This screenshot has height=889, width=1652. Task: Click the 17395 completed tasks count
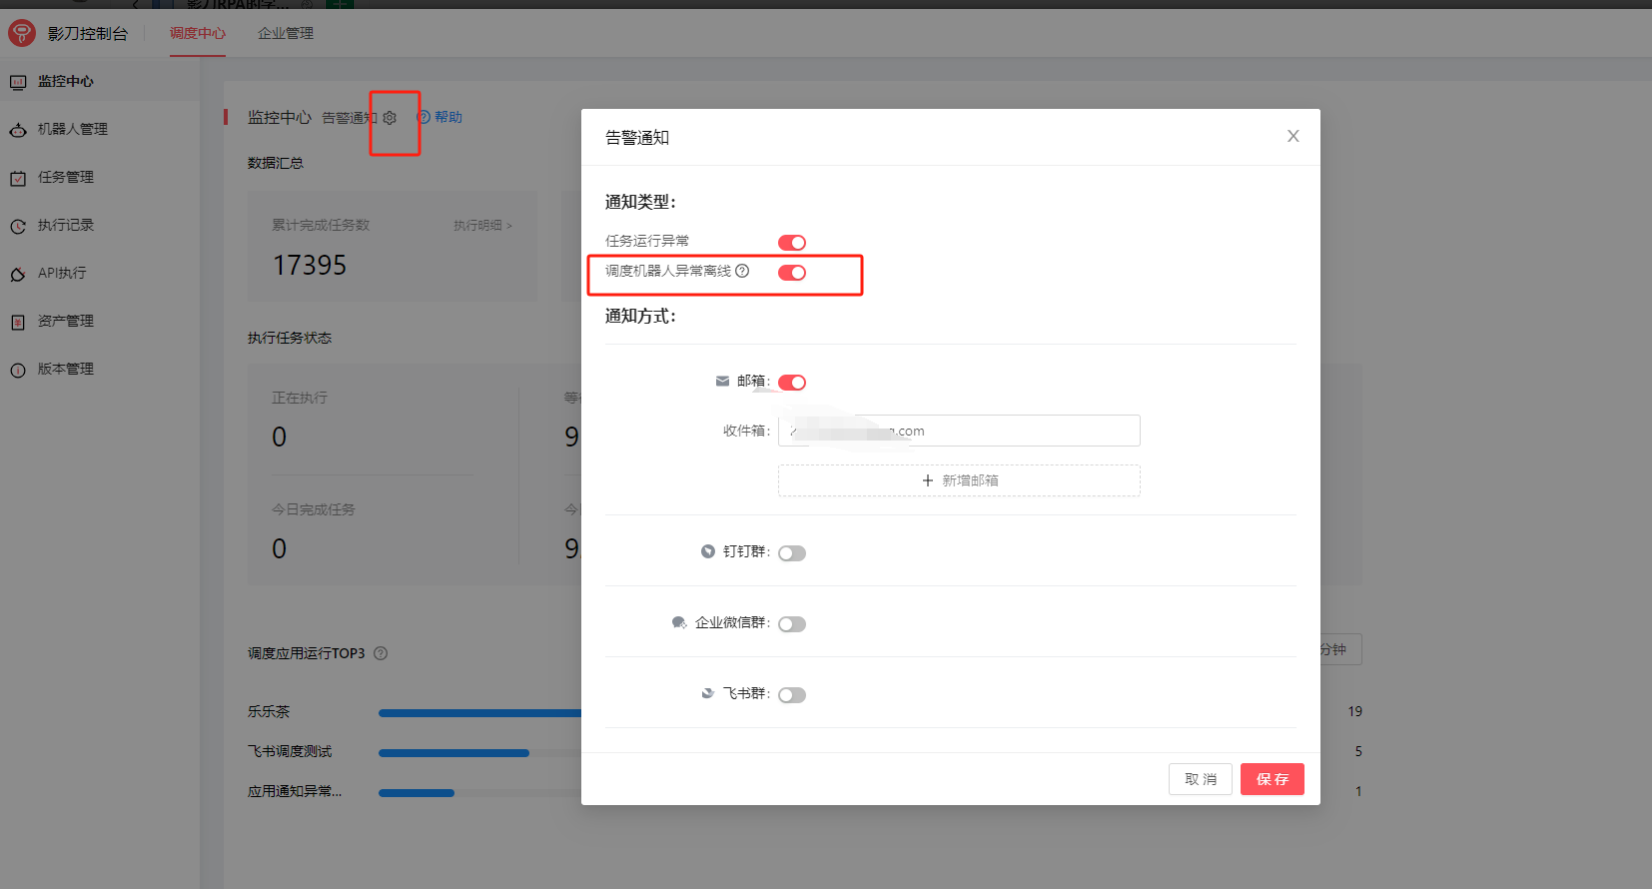(x=310, y=265)
